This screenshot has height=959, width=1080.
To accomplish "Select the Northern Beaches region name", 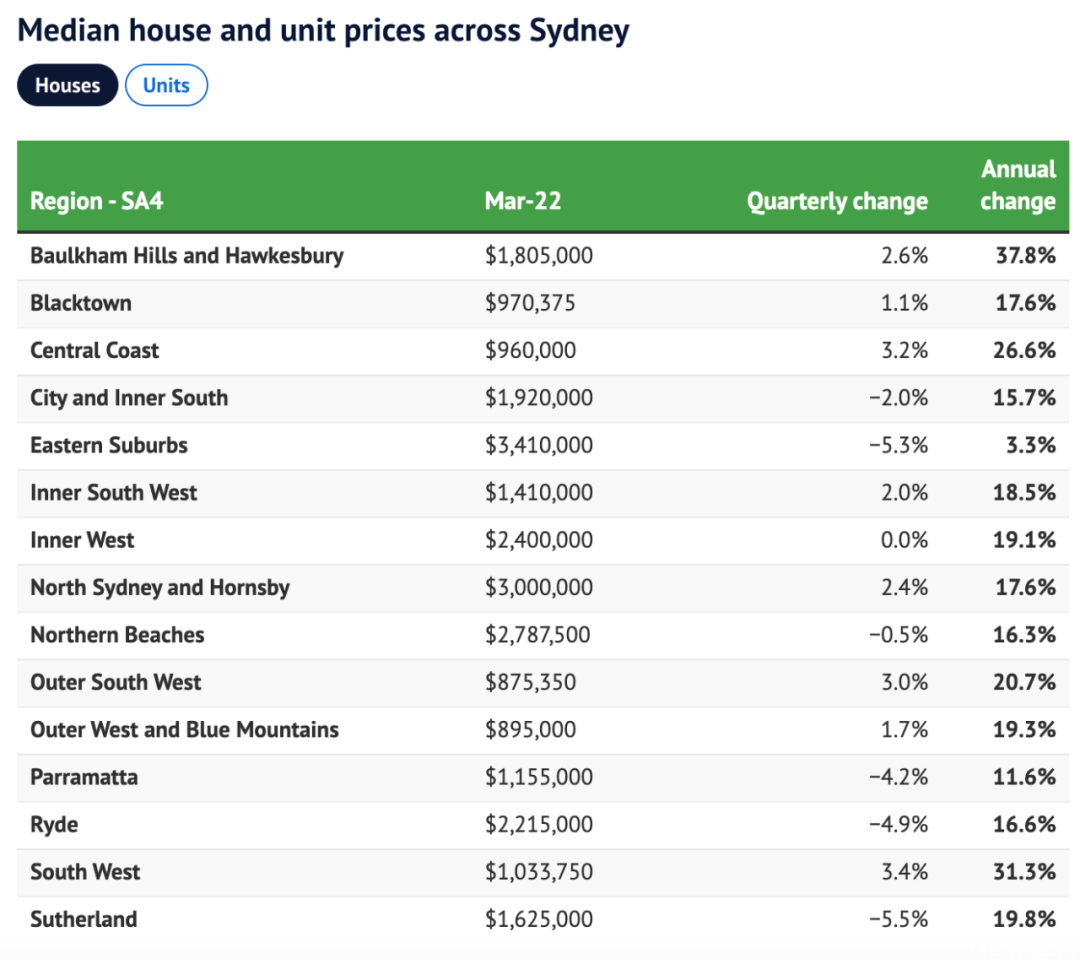I will (x=117, y=635).
